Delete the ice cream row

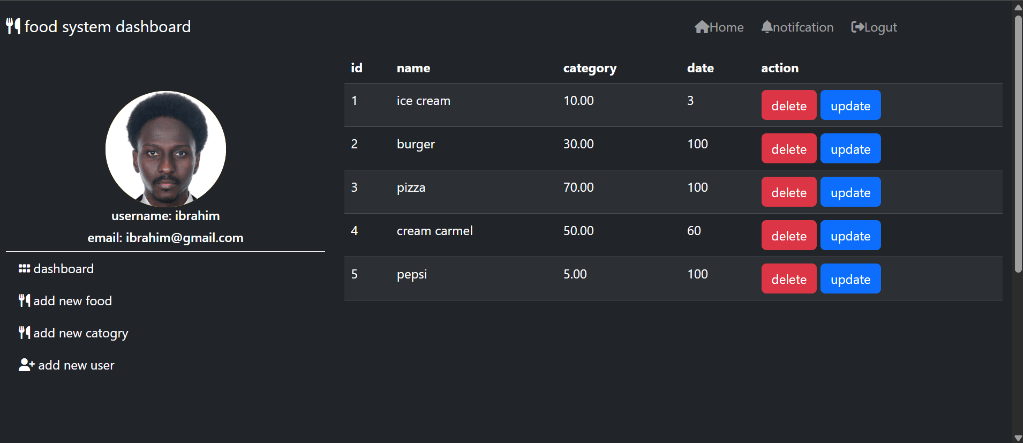click(789, 106)
